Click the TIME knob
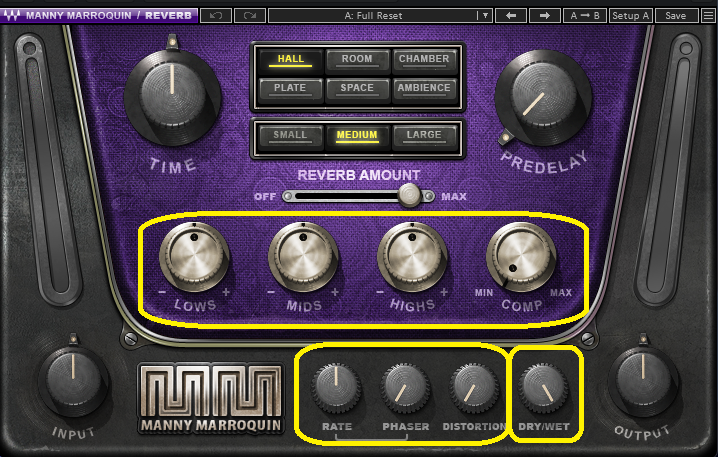 coord(173,97)
